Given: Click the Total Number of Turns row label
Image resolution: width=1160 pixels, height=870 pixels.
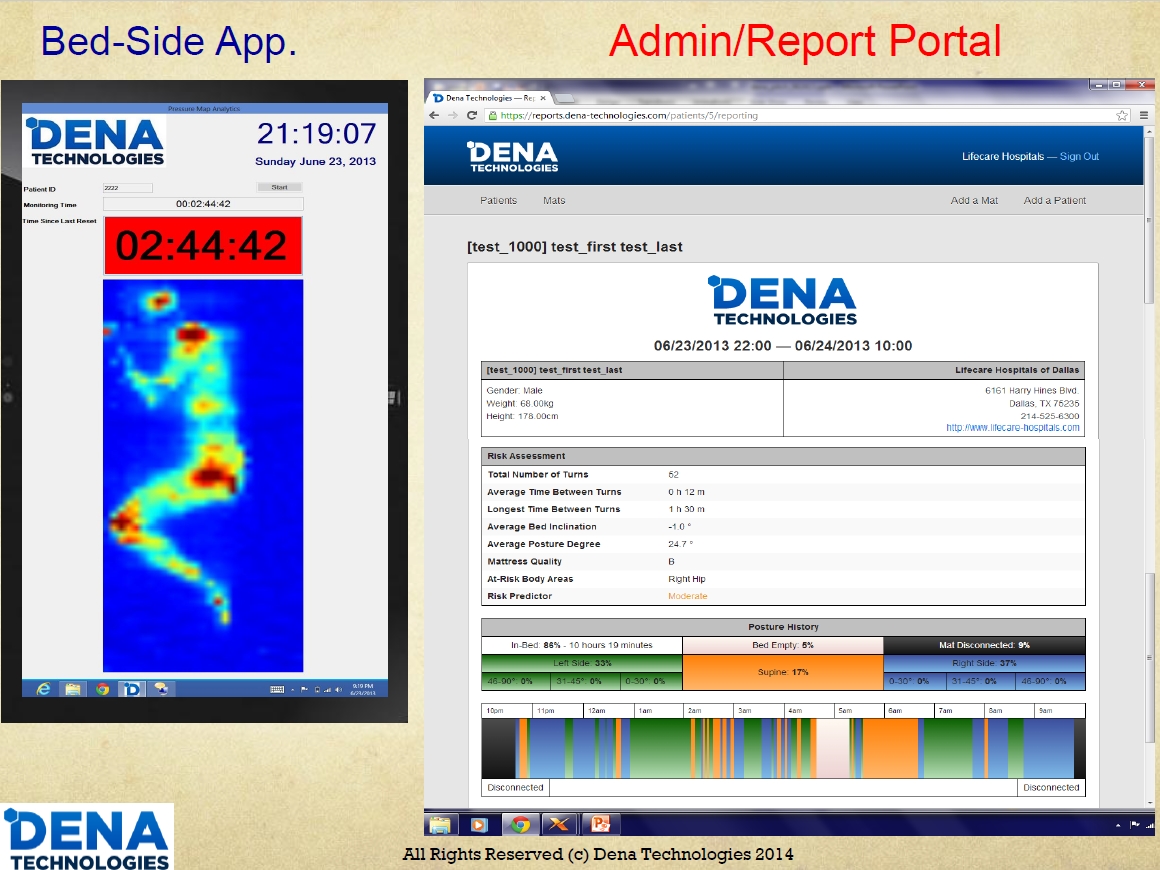Looking at the screenshot, I should pyautogui.click(x=538, y=475).
